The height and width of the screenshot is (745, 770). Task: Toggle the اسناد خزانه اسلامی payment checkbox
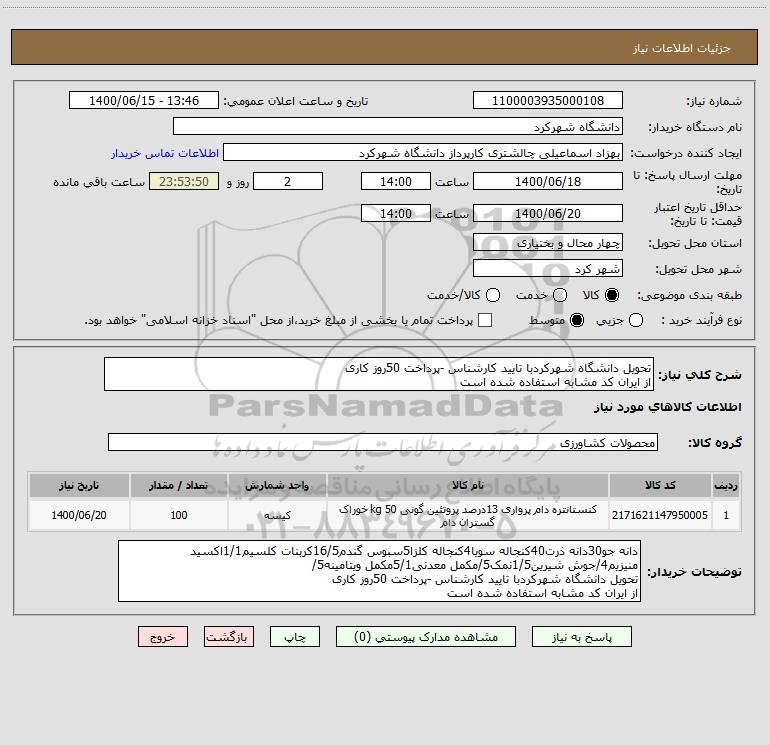[485, 320]
